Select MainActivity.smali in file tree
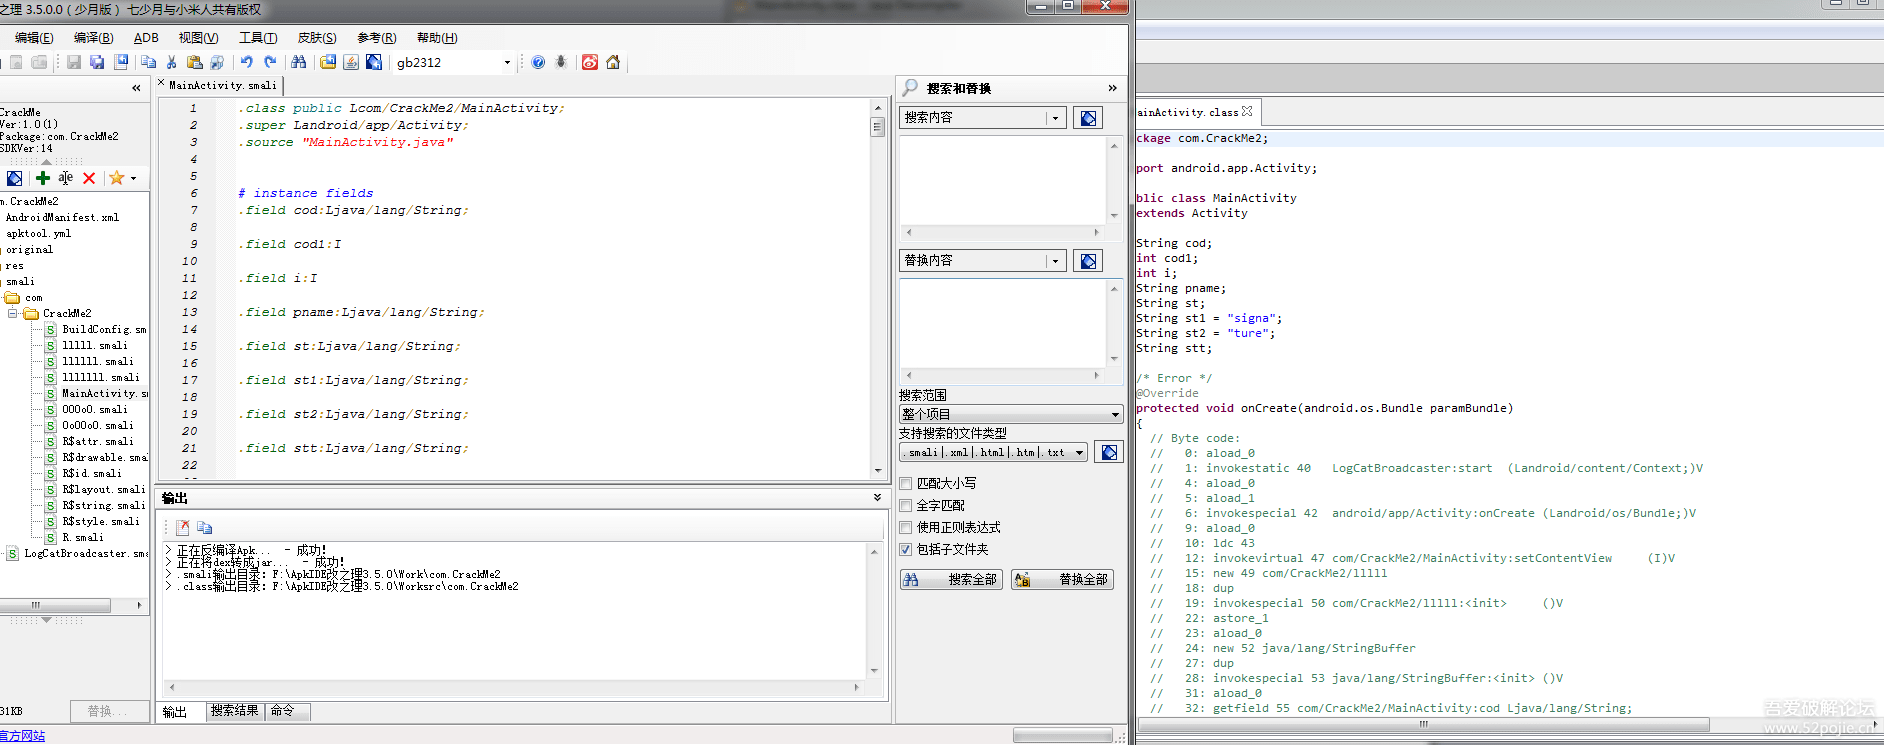Screen dimensions: 1884x745 [98, 394]
